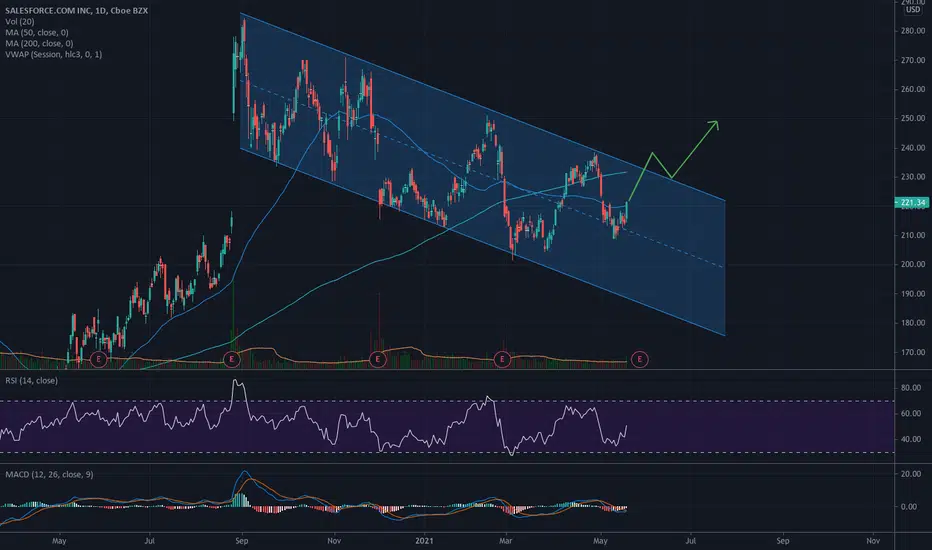932x550 pixels.
Task: Select the VWAP (Session, hlc3, 0, 1) legend
Action: click(53, 54)
